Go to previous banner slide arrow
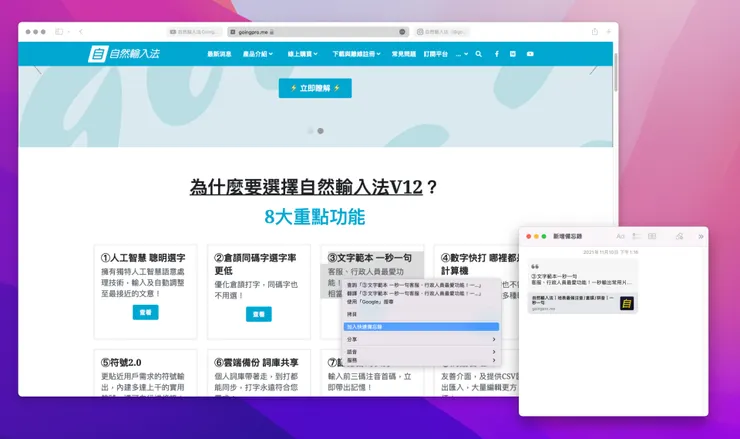Image resolution: width=740 pixels, height=439 pixels. pos(38,70)
